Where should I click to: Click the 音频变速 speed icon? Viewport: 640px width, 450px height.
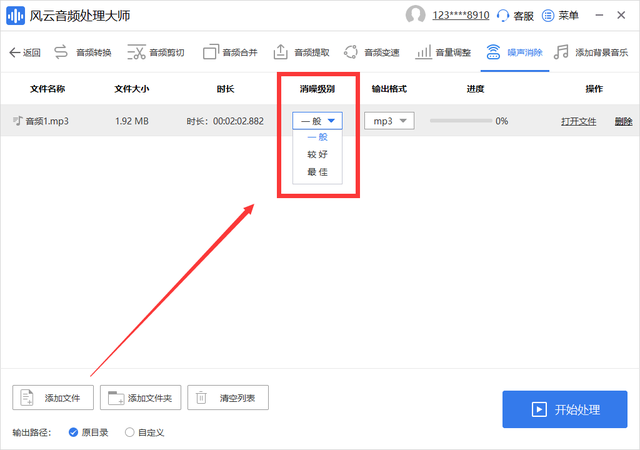point(351,52)
